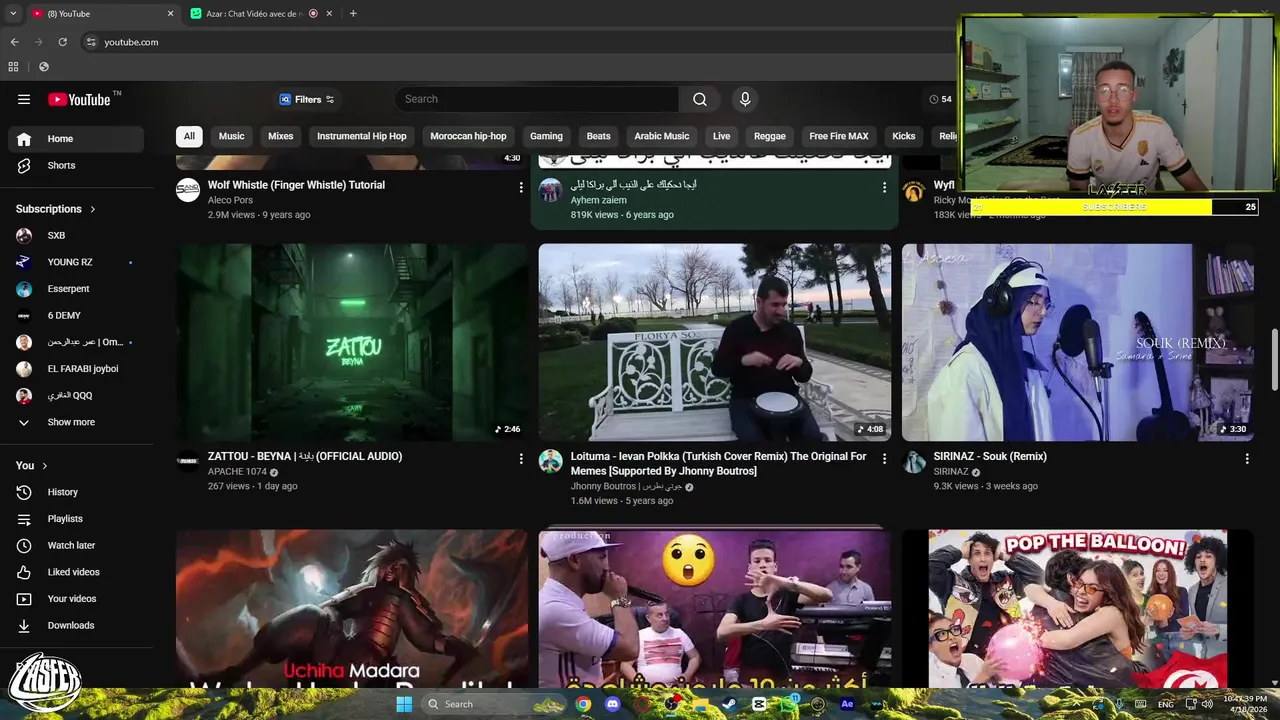Select the Gaming filter chip
The image size is (1280, 720).
(546, 136)
